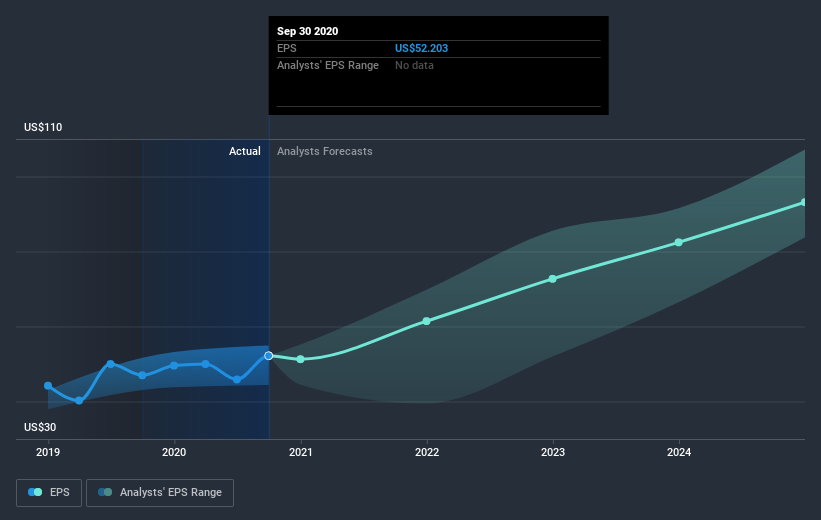Screen dimensions: 821x520
Task: Select the final forecast point at chart's right edge
Action: point(804,202)
